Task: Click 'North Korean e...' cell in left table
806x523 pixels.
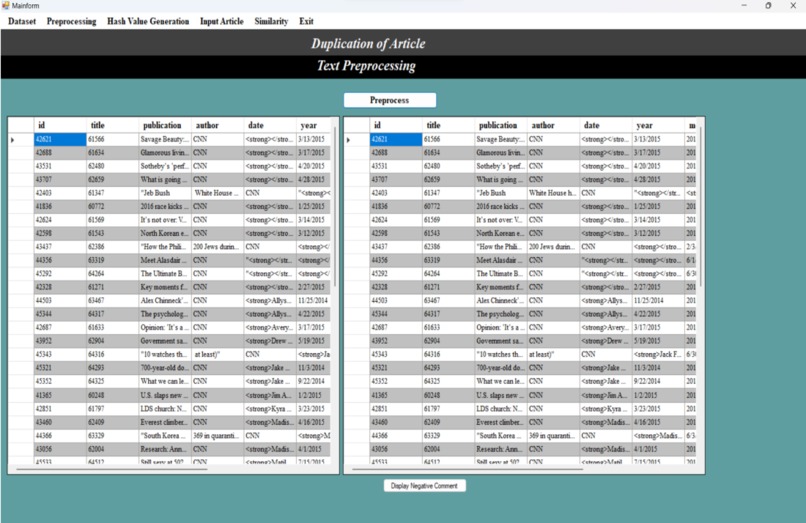Action: (x=165, y=233)
